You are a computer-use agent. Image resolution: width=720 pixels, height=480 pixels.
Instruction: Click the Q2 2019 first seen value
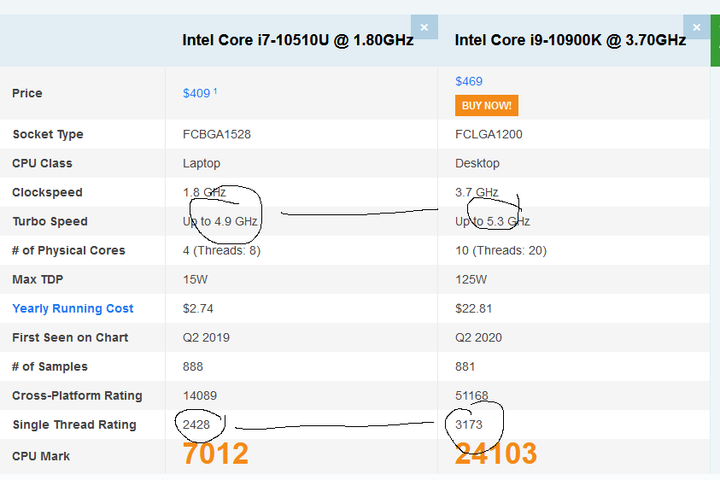tap(206, 338)
